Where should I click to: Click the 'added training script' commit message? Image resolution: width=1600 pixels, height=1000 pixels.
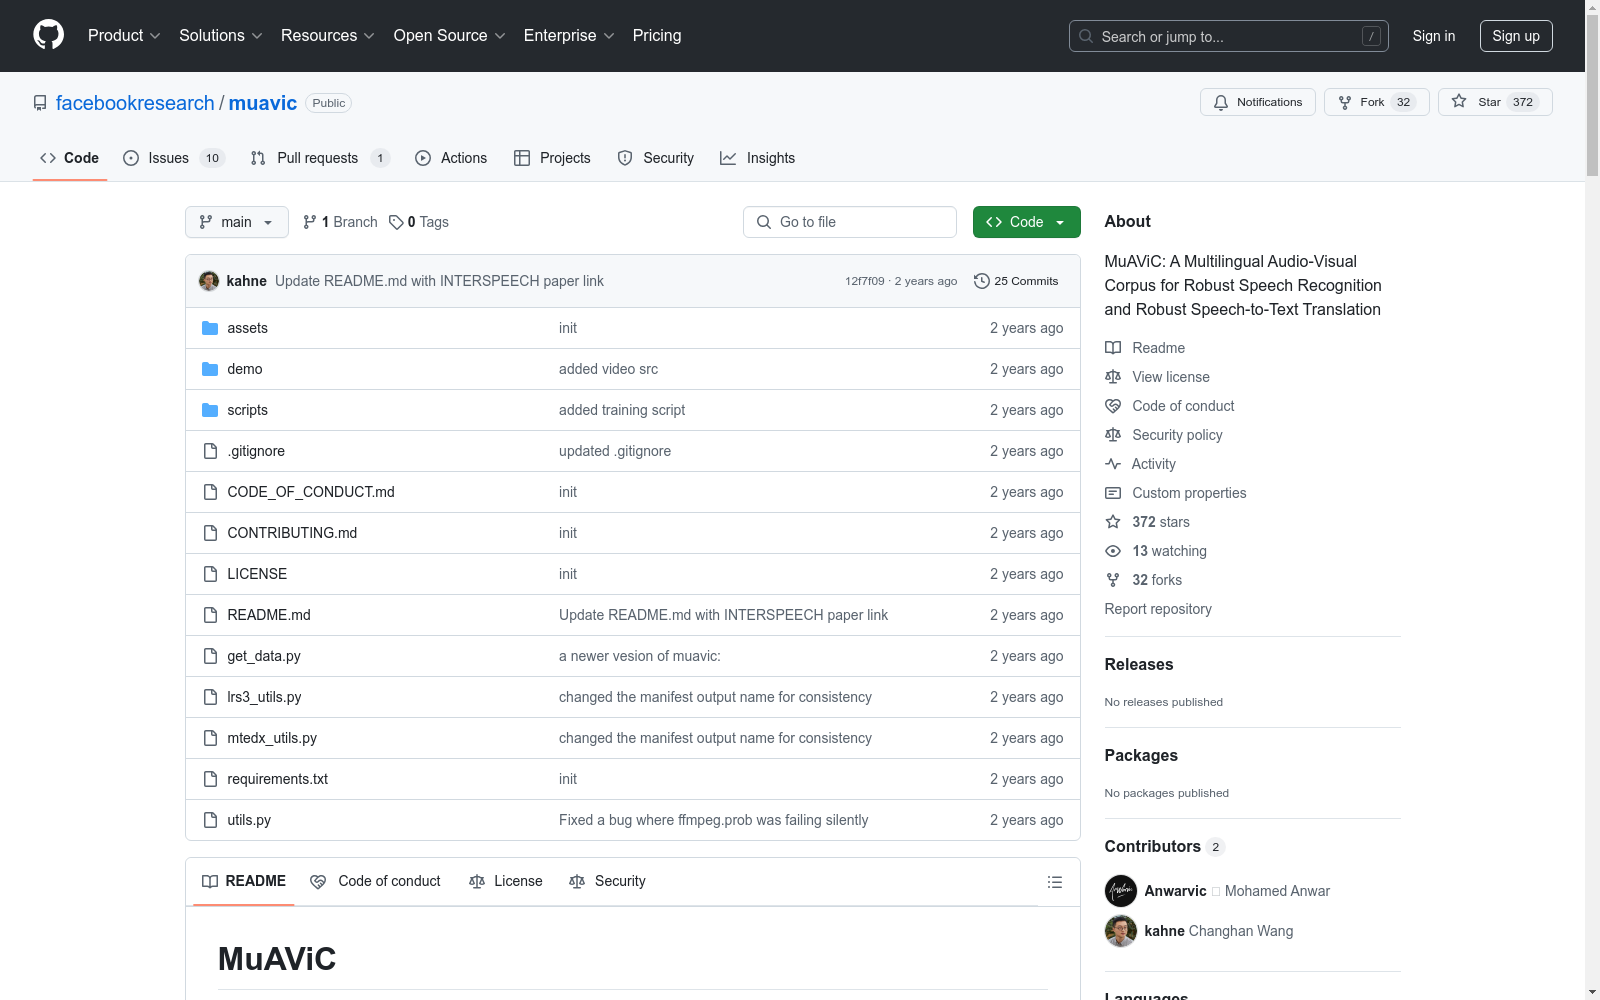[622, 410]
